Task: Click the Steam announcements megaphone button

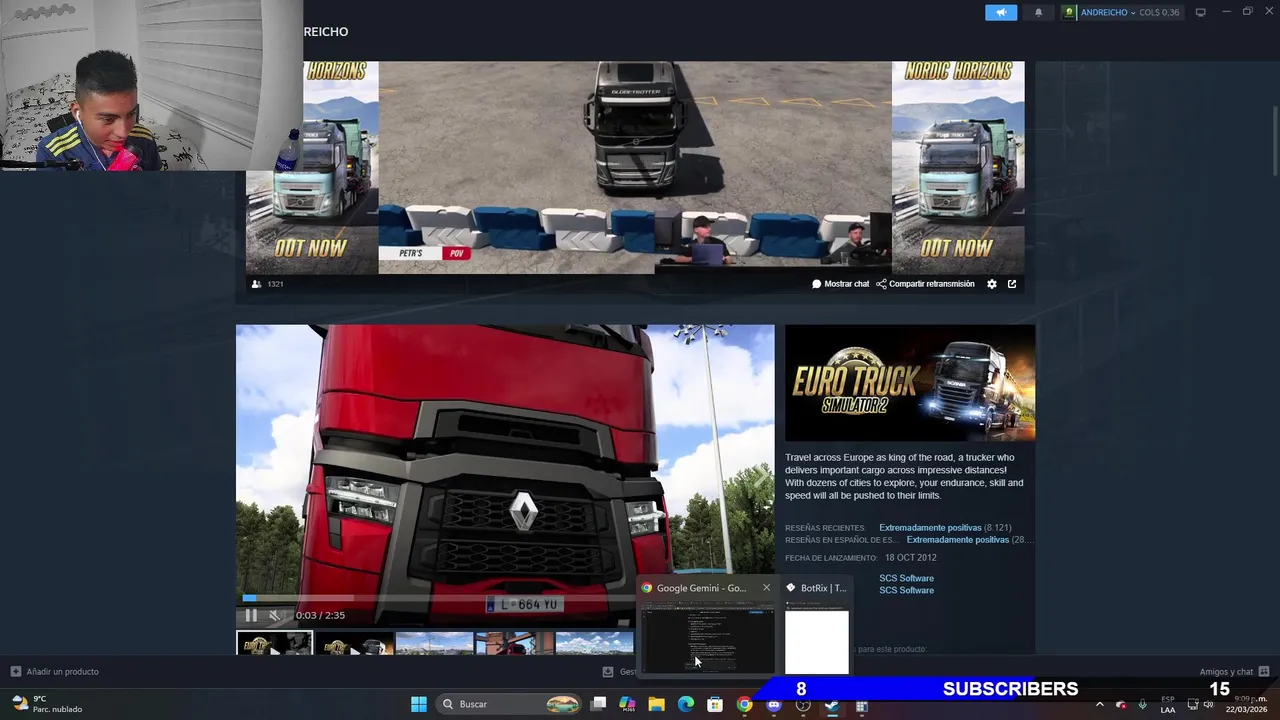Action: 1001,12
